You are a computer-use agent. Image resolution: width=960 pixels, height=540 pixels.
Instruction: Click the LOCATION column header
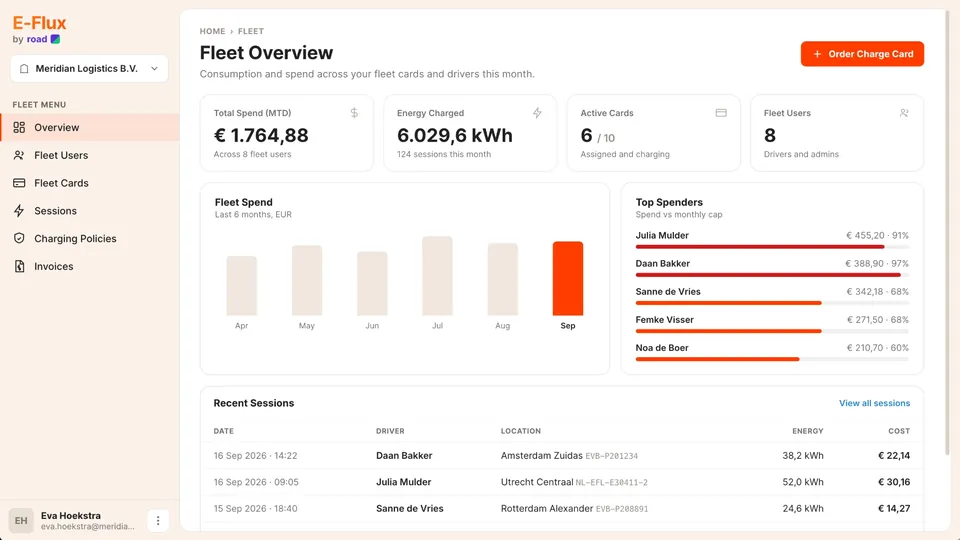coord(521,431)
